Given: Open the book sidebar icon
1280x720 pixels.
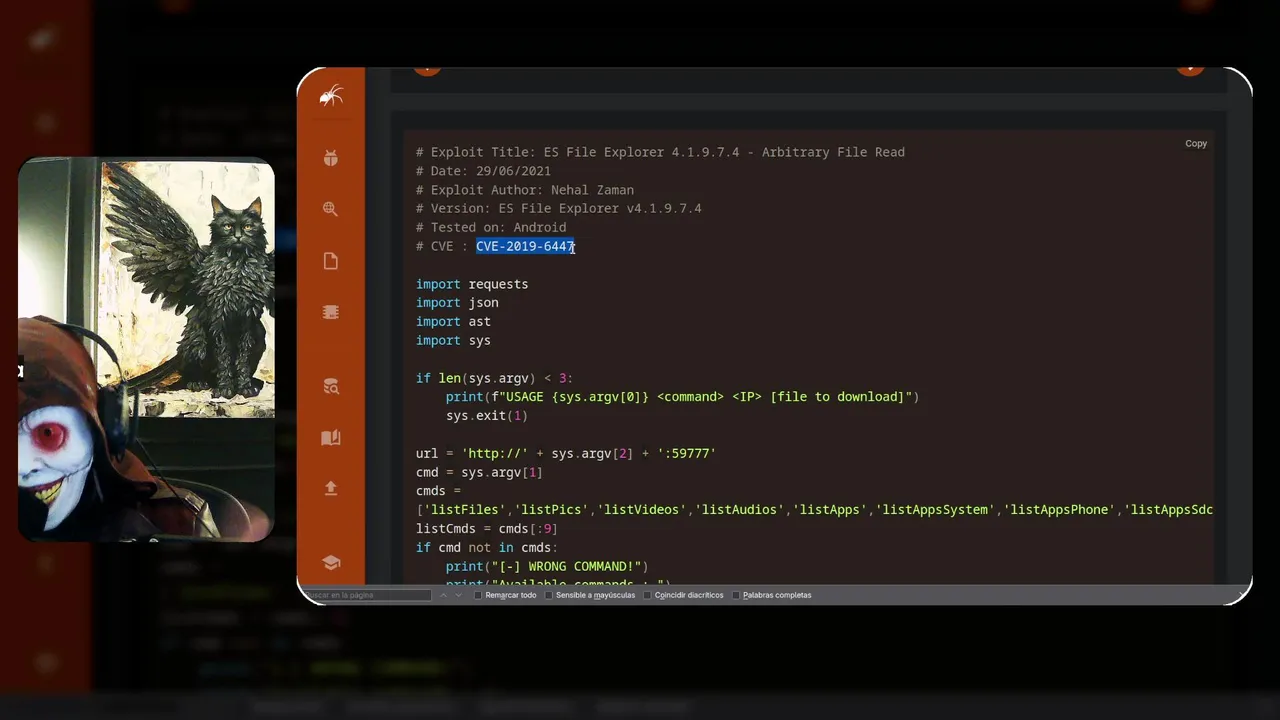Looking at the screenshot, I should pyautogui.click(x=331, y=438).
